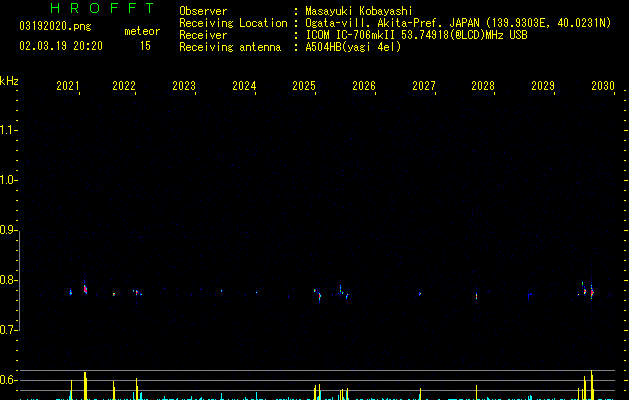Click the 0.6 kHz axis label
The height and width of the screenshot is (400, 629).
(x=9, y=380)
